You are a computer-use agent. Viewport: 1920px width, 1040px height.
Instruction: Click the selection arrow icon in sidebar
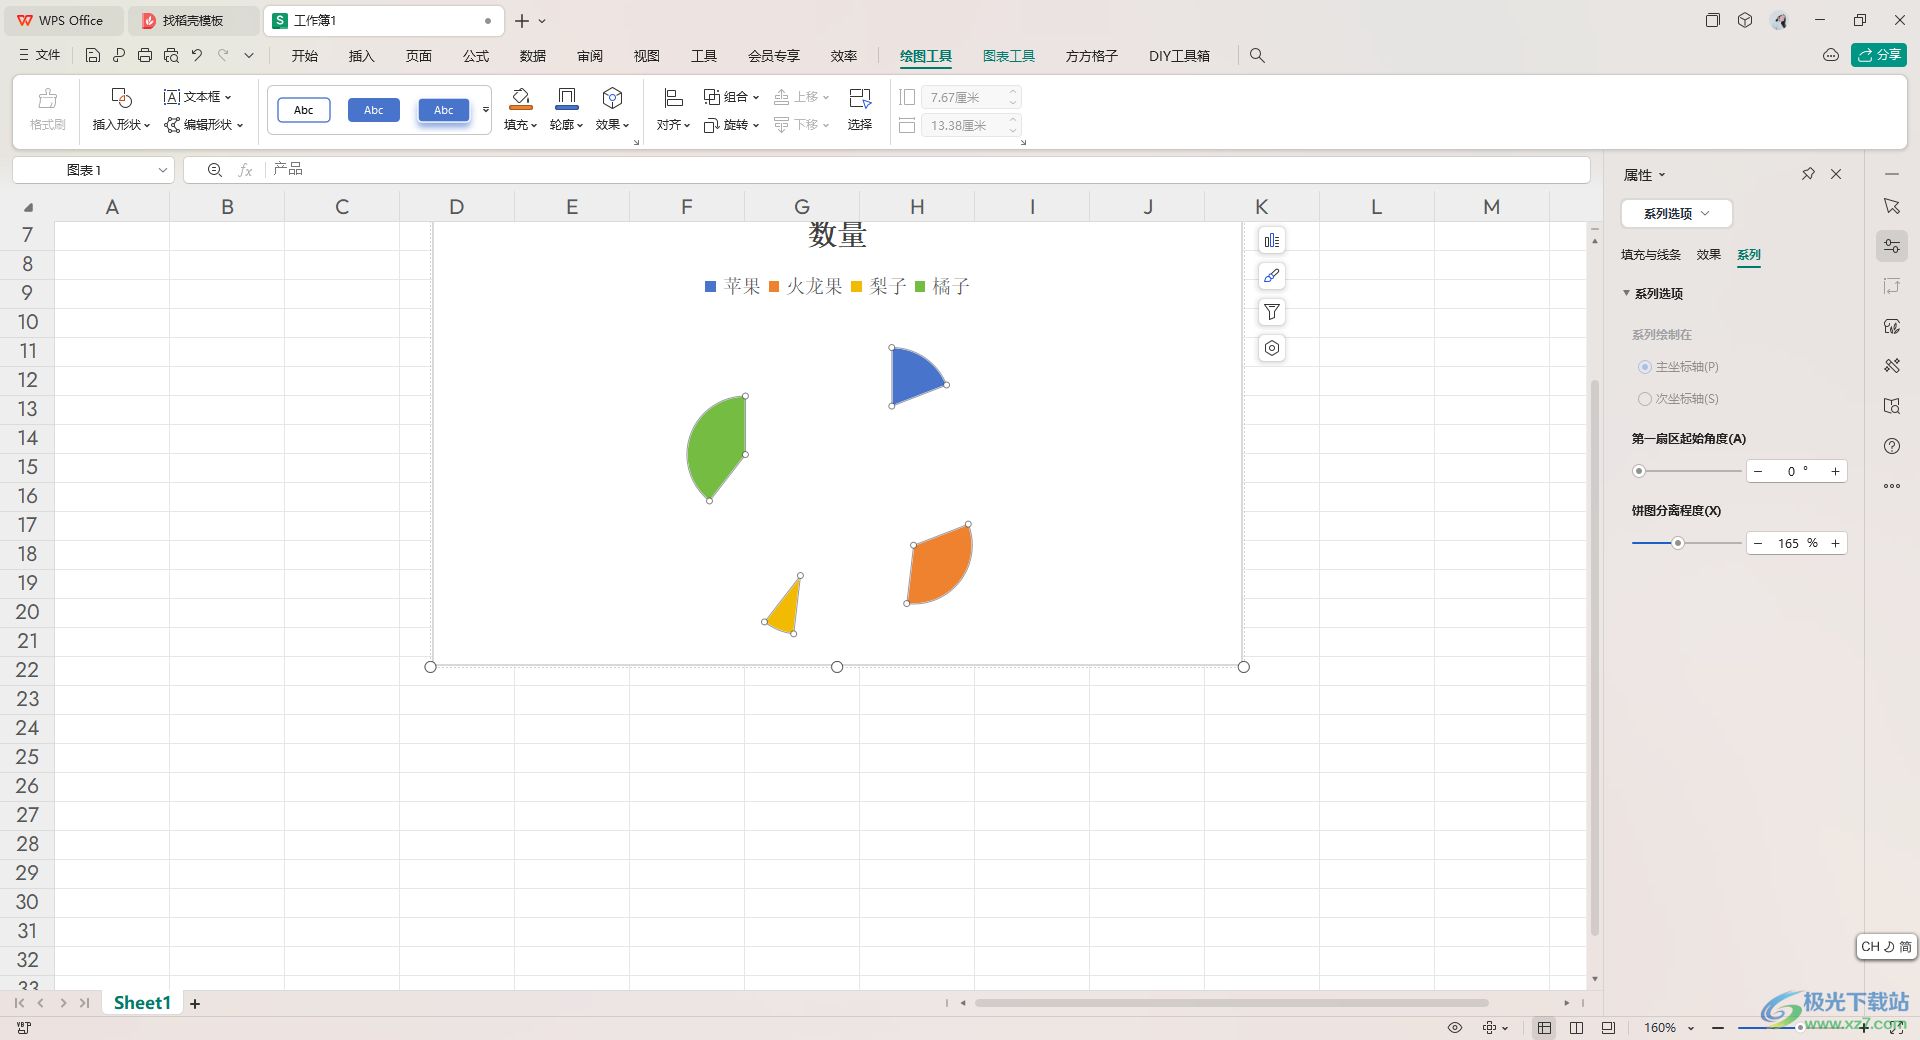pos(1892,206)
